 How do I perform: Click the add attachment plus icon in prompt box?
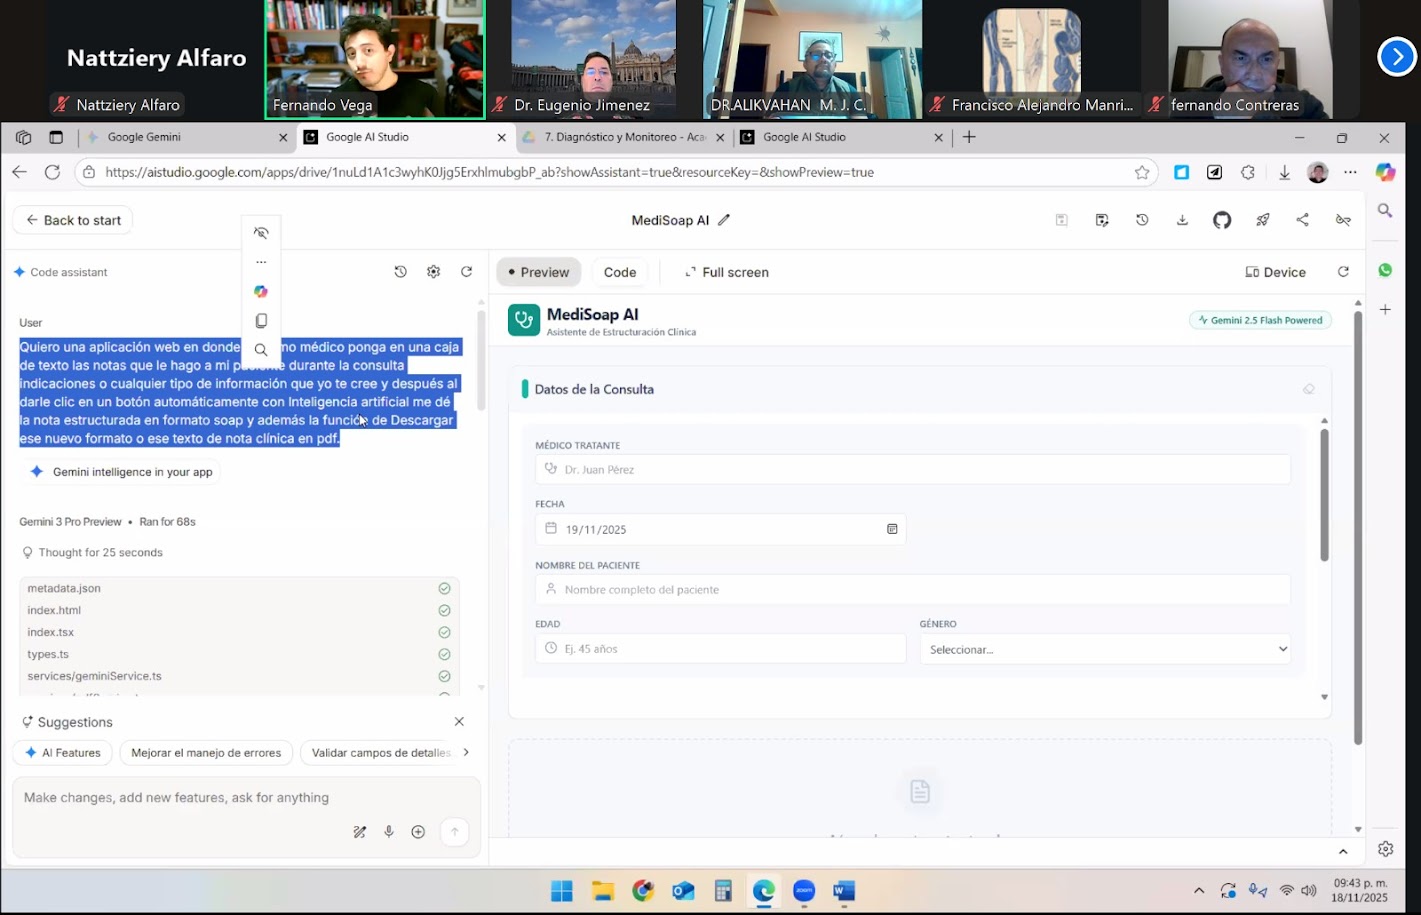[x=418, y=832]
